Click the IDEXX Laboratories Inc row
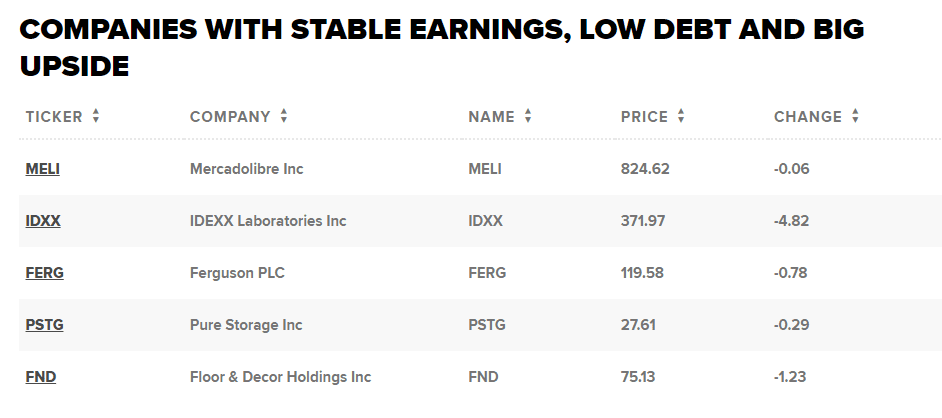 click(x=268, y=221)
